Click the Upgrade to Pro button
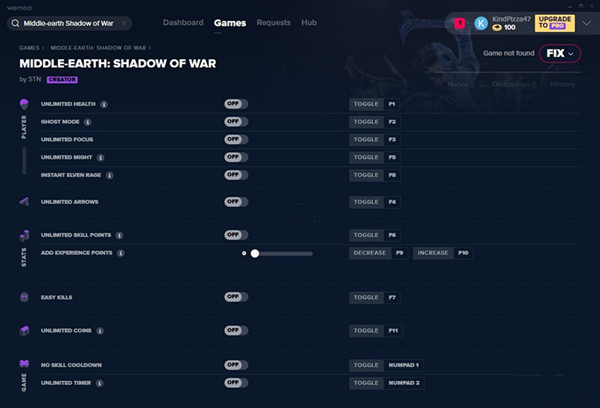 554,23
